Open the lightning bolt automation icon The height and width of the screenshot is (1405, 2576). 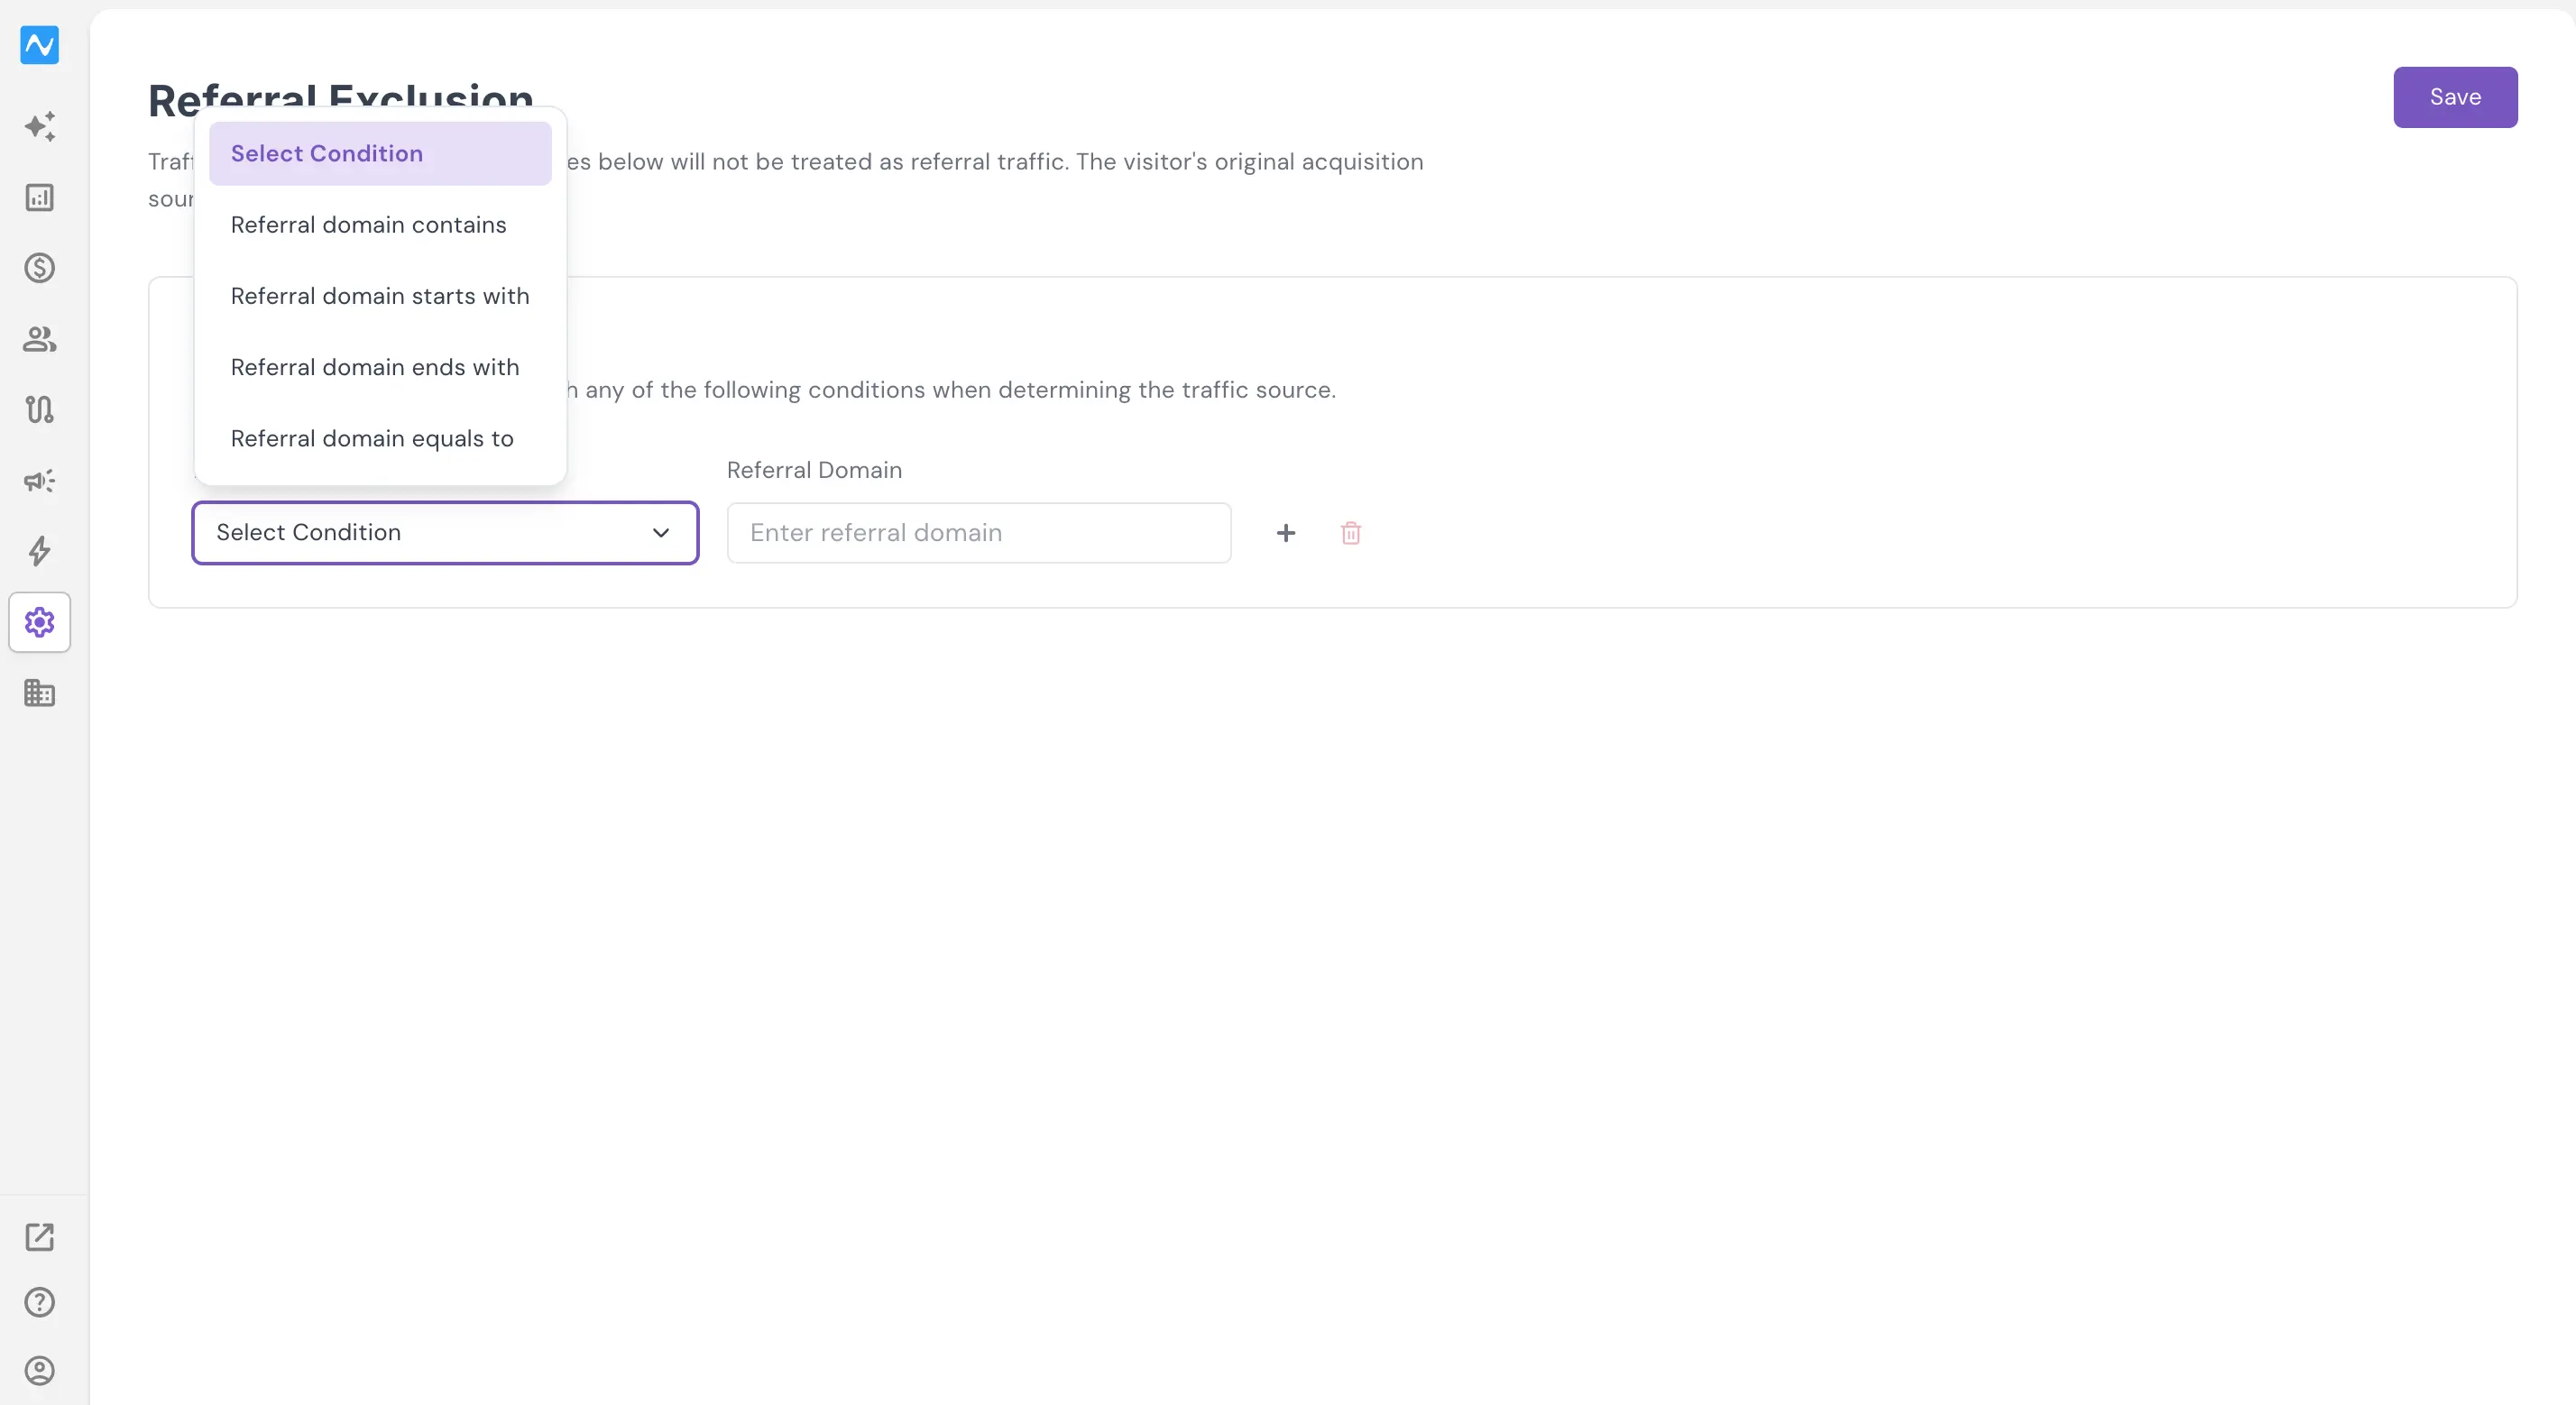40,551
